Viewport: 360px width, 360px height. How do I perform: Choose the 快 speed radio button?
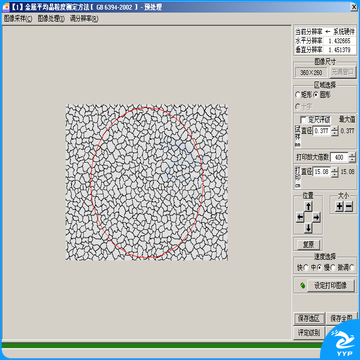(x=306, y=268)
